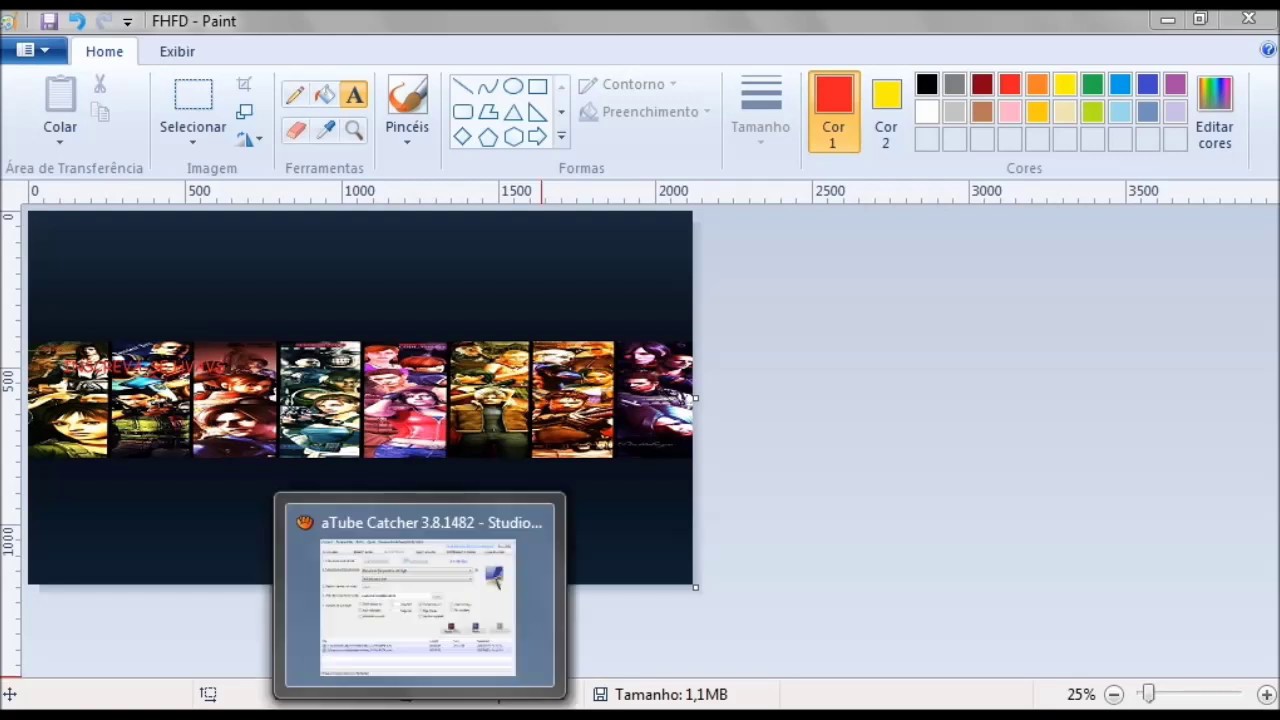Click the zoom slider handle
Viewport: 1280px width, 720px height.
click(1149, 694)
